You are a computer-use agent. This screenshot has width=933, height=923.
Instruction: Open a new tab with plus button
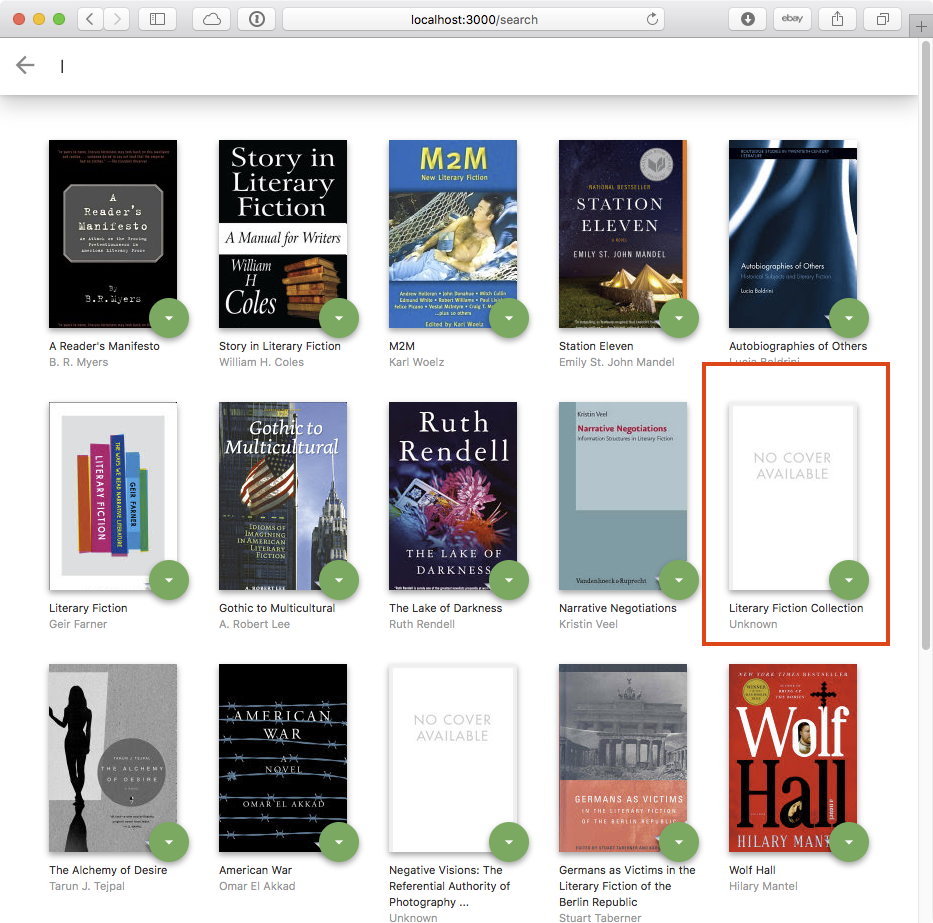click(x=921, y=26)
